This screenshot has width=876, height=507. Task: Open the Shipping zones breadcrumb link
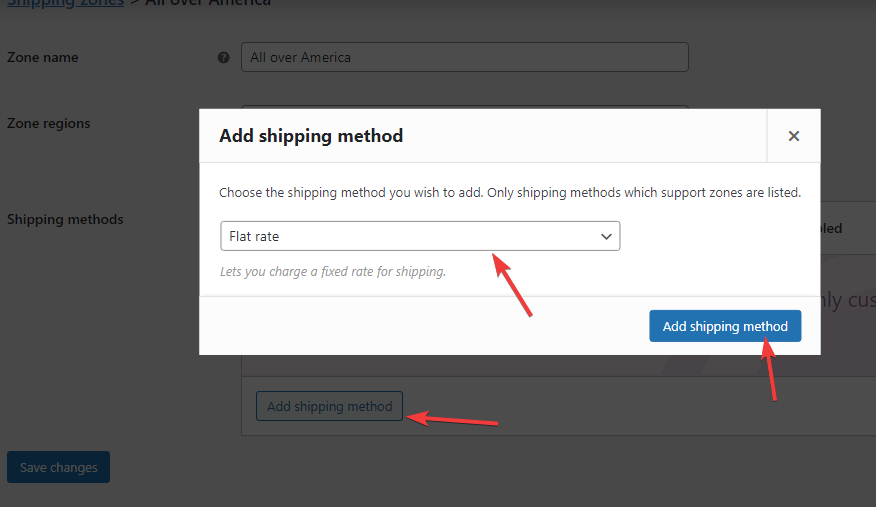(x=65, y=3)
